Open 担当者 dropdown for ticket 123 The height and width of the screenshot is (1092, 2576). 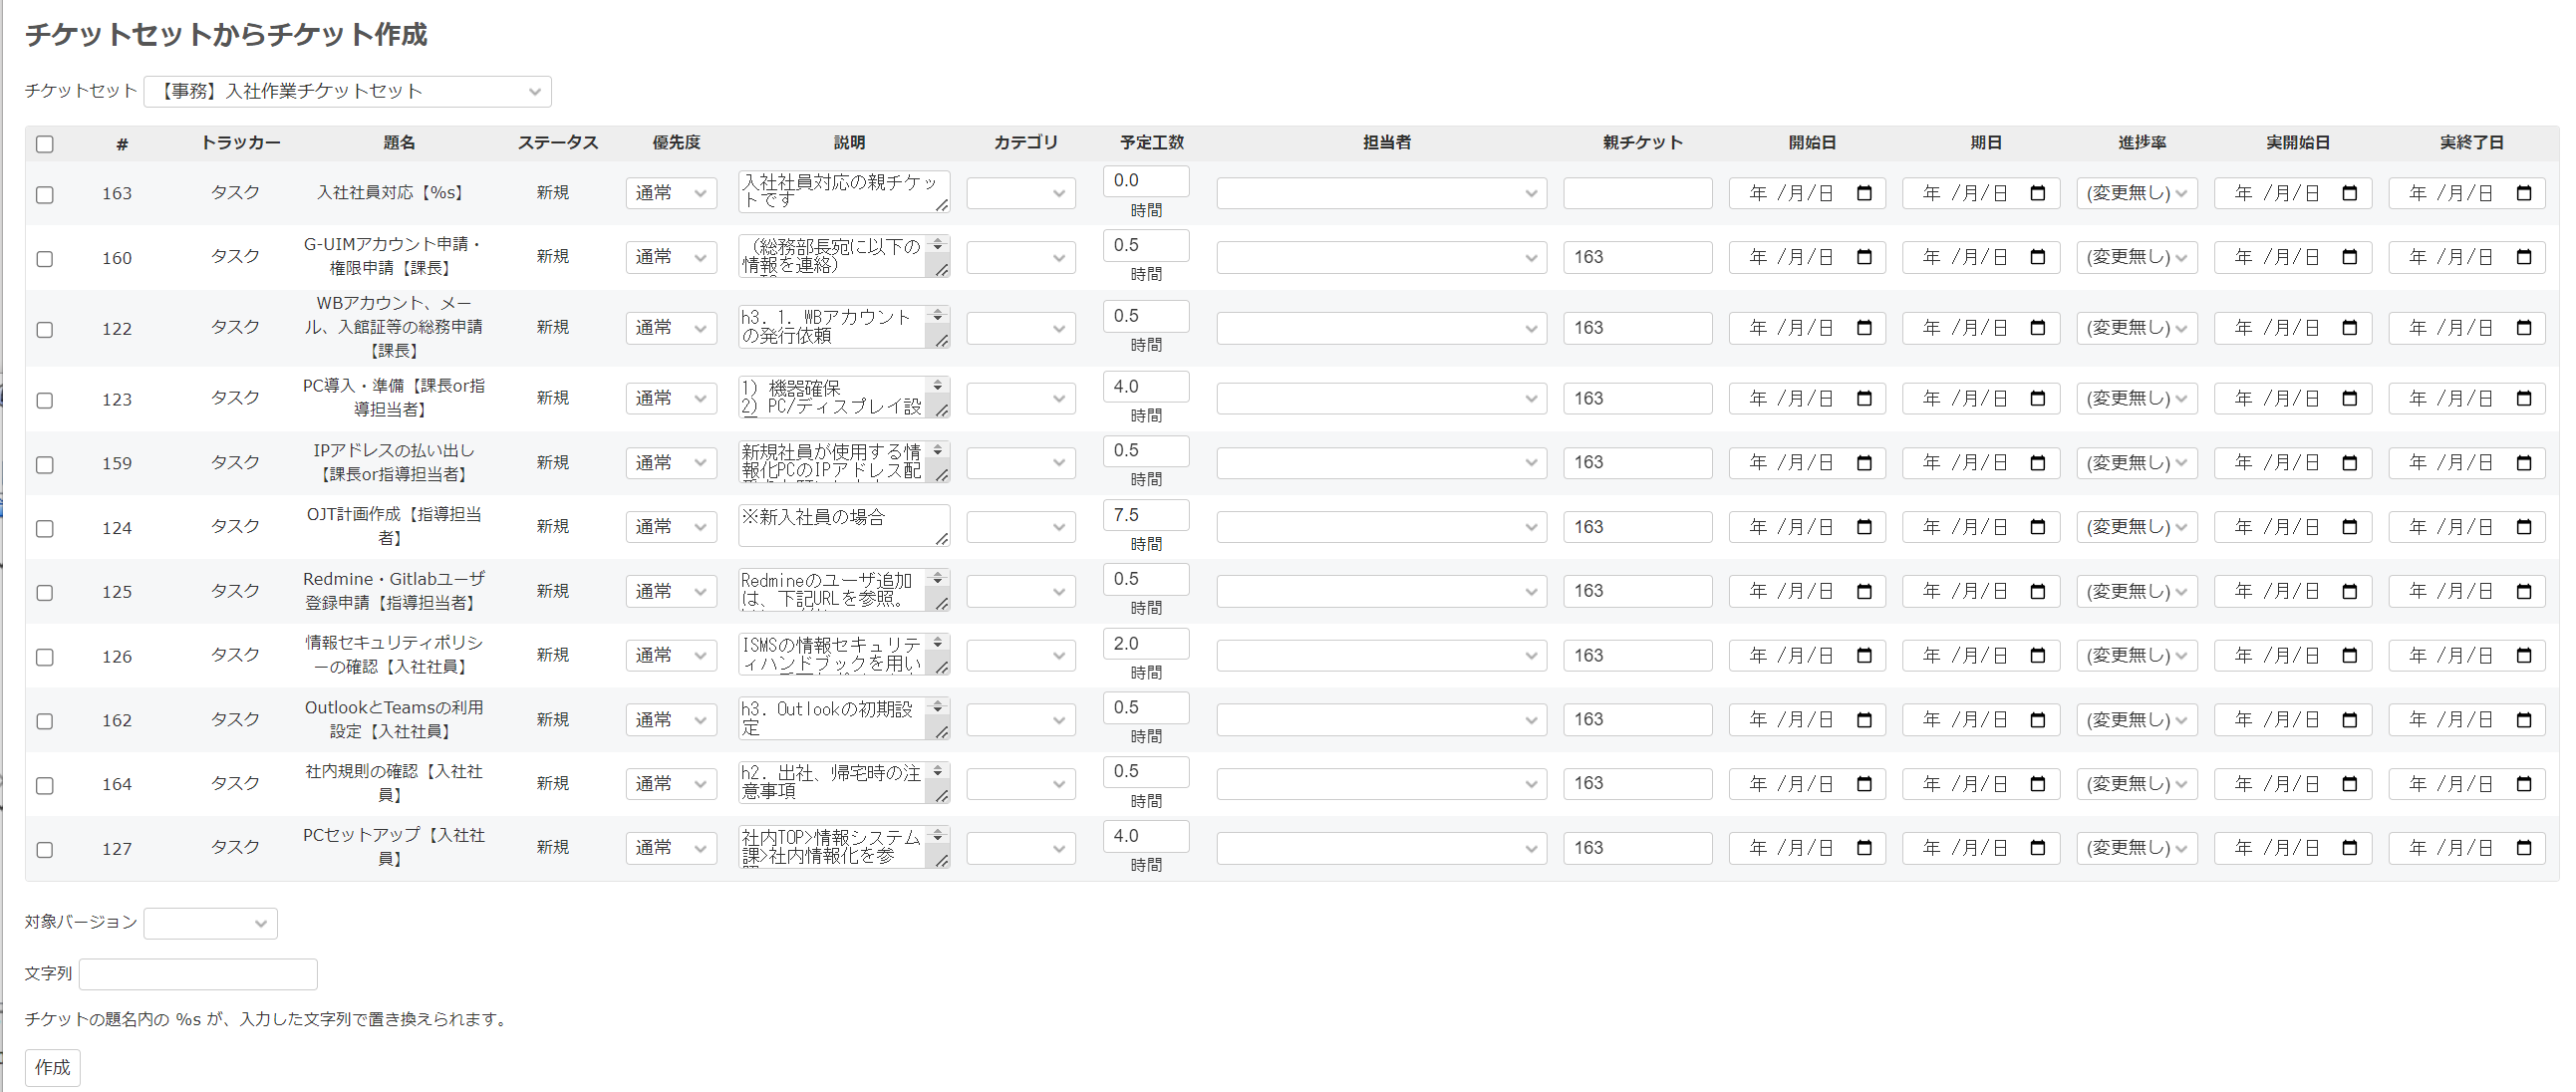tap(1380, 399)
